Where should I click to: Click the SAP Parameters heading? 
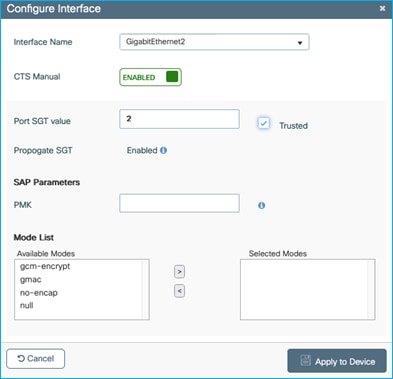(x=47, y=182)
